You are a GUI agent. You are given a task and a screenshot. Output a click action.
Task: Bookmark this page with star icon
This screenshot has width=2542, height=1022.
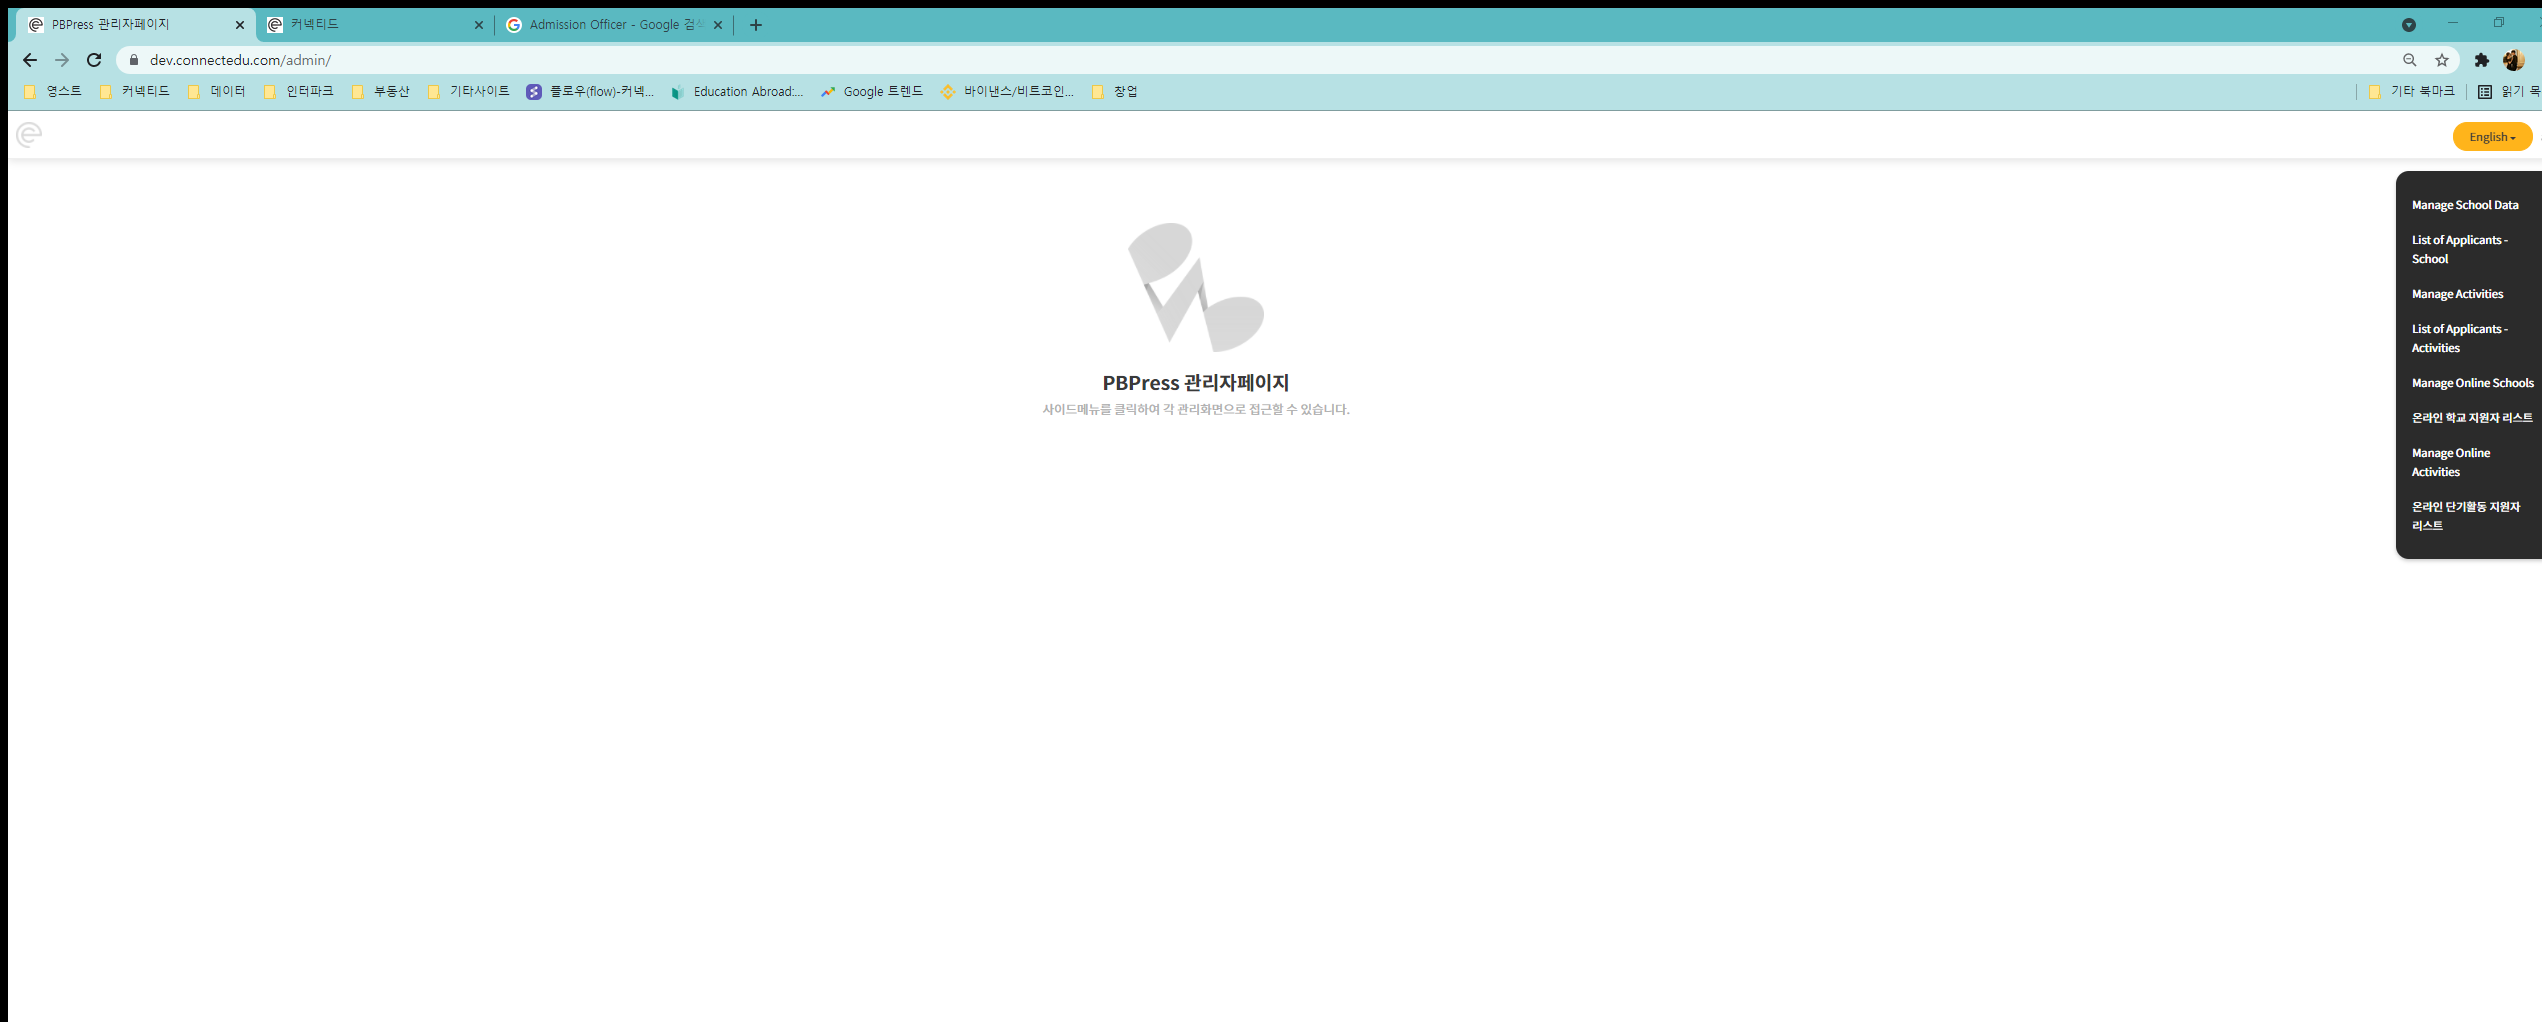[2441, 60]
